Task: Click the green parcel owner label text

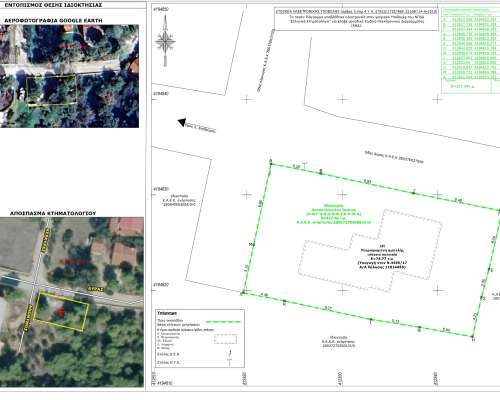Action: point(333,214)
